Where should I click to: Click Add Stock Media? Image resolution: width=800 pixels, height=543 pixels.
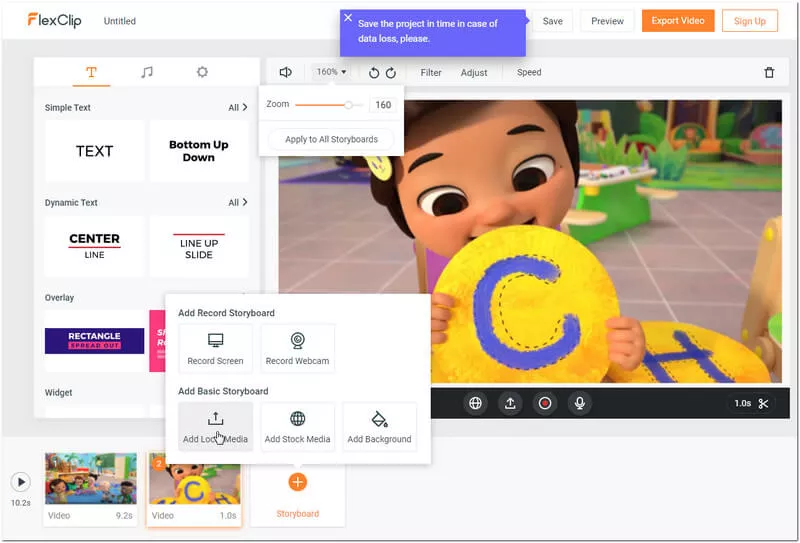coord(297,427)
